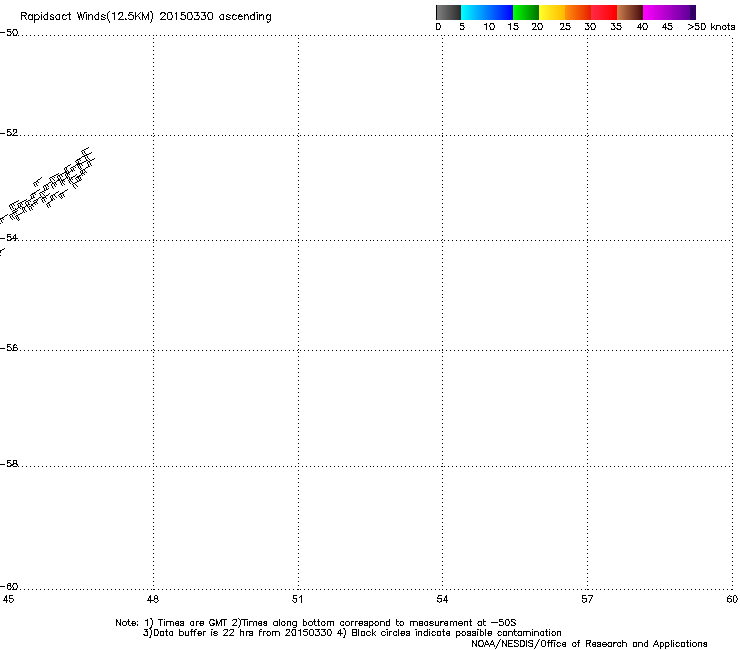Click the cyan-blue 5-15 knots color band
The width and height of the screenshot is (740, 650).
487,12
